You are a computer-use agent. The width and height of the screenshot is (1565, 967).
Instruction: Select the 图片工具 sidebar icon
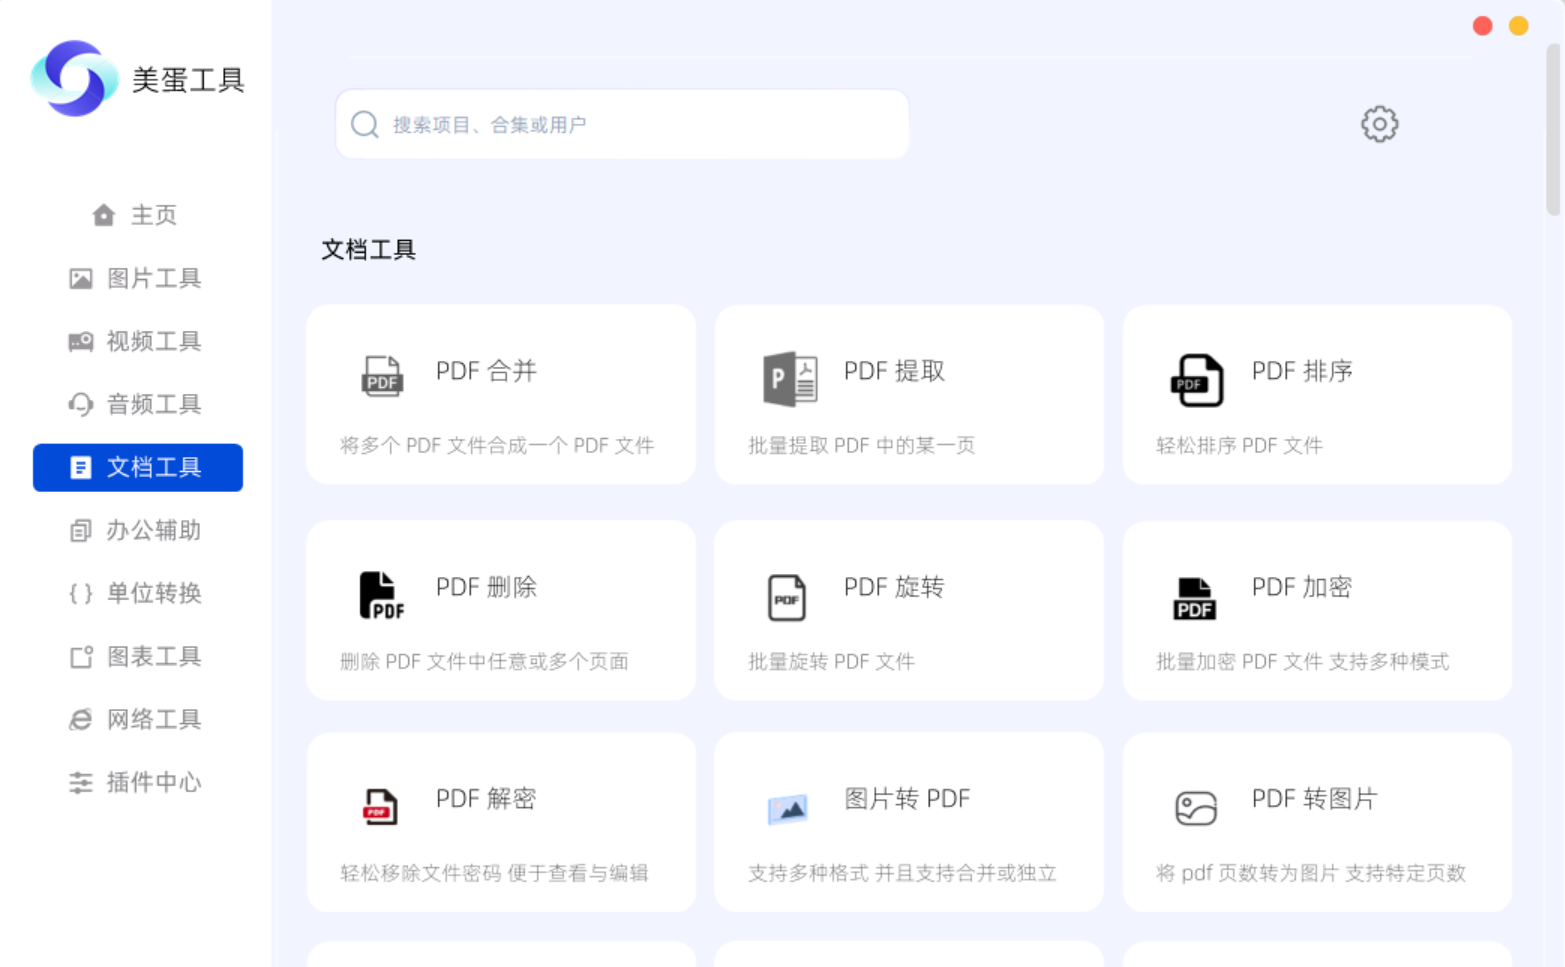81,278
